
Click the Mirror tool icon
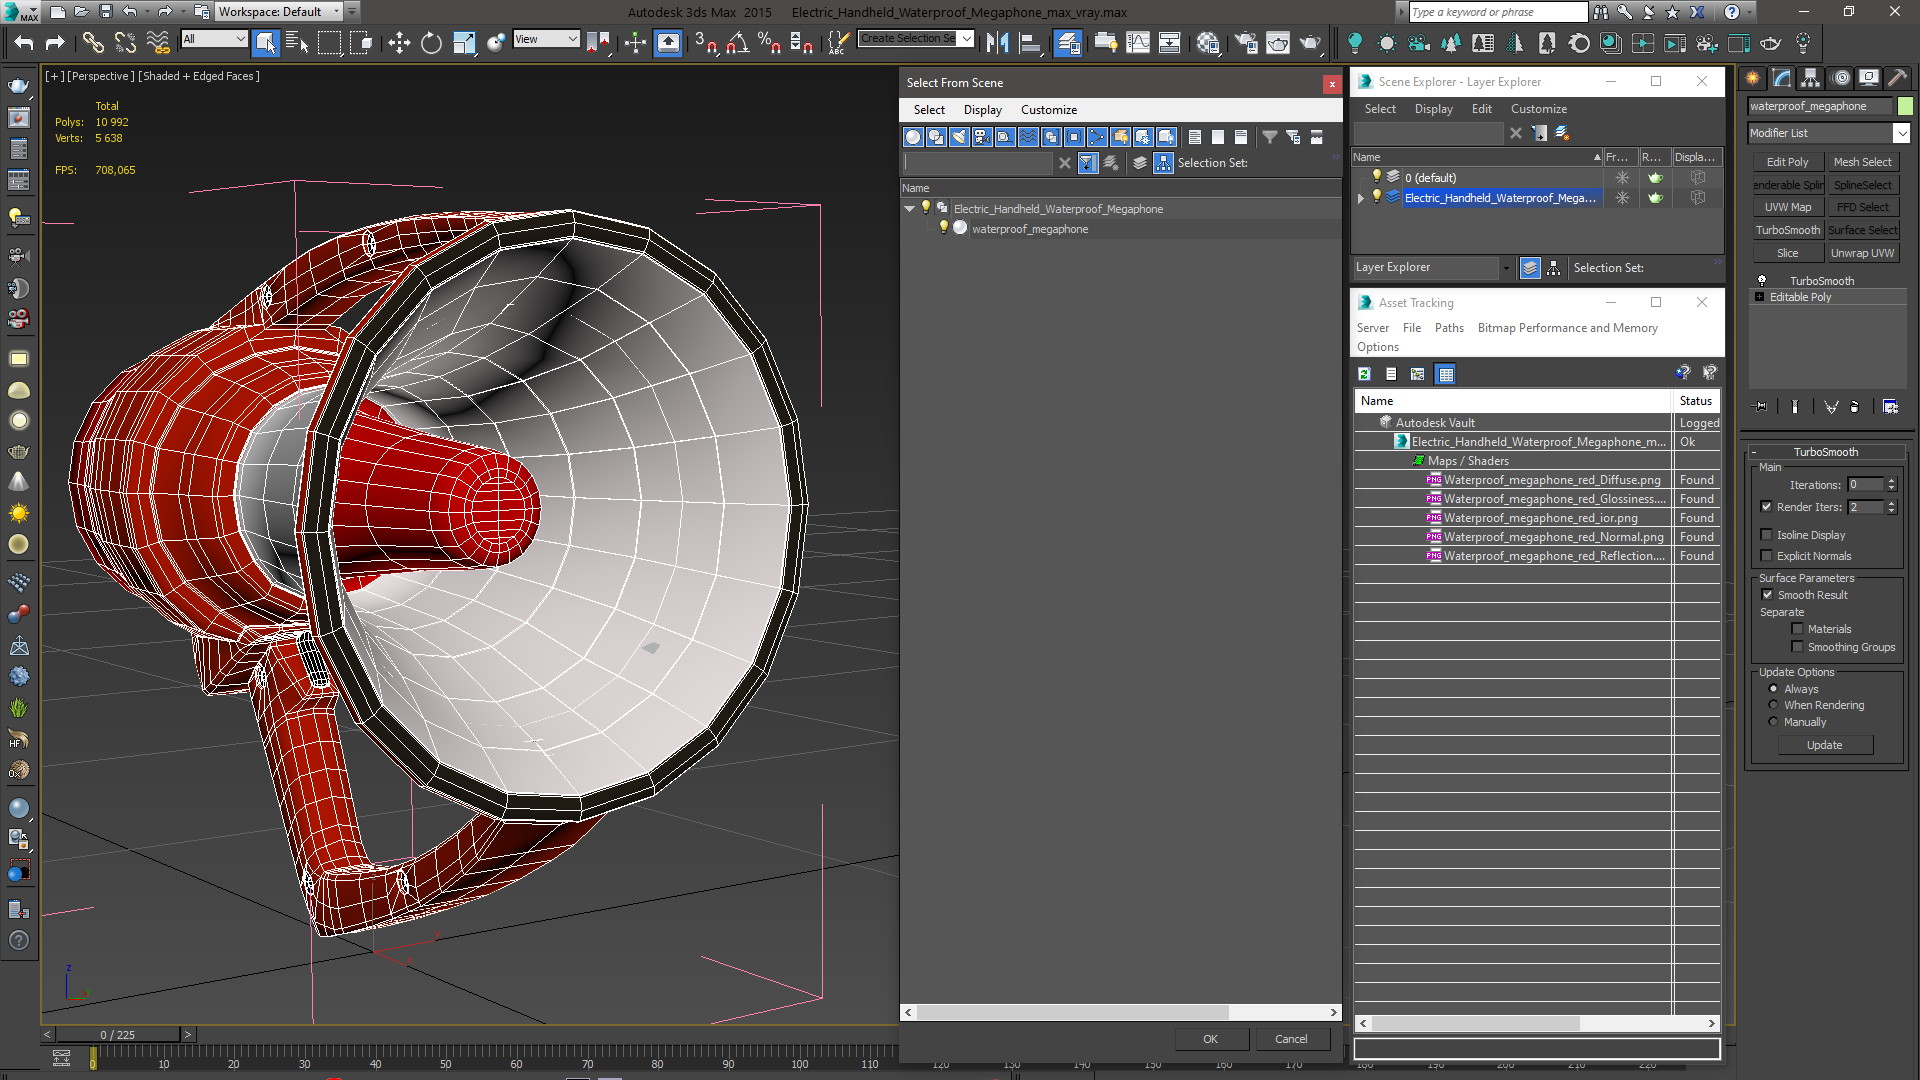(x=997, y=42)
